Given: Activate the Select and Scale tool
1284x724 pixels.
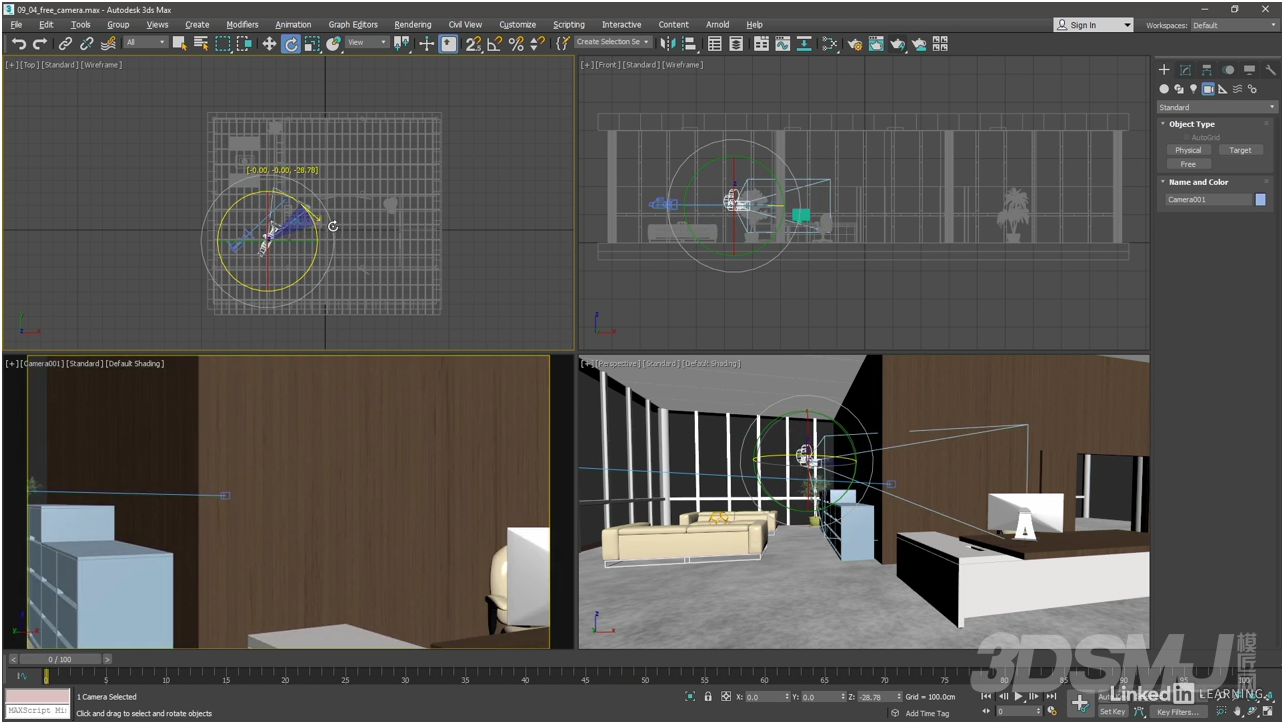Looking at the screenshot, I should (312, 43).
